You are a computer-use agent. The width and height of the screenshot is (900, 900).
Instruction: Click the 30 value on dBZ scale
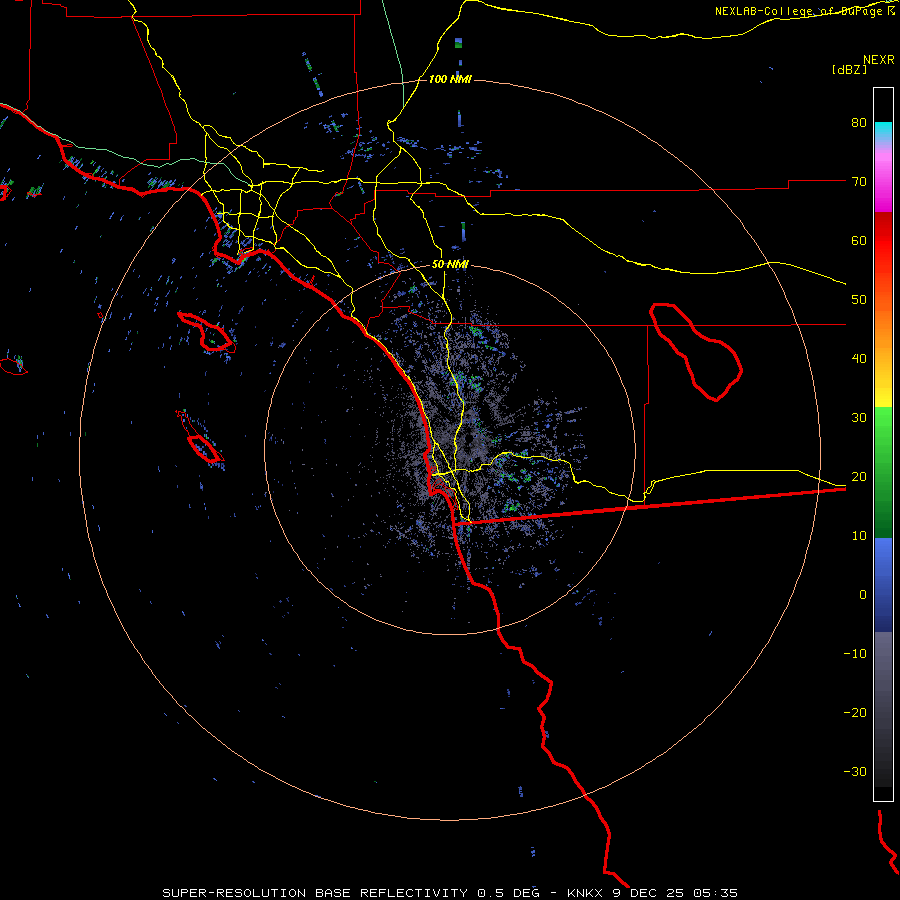[859, 417]
